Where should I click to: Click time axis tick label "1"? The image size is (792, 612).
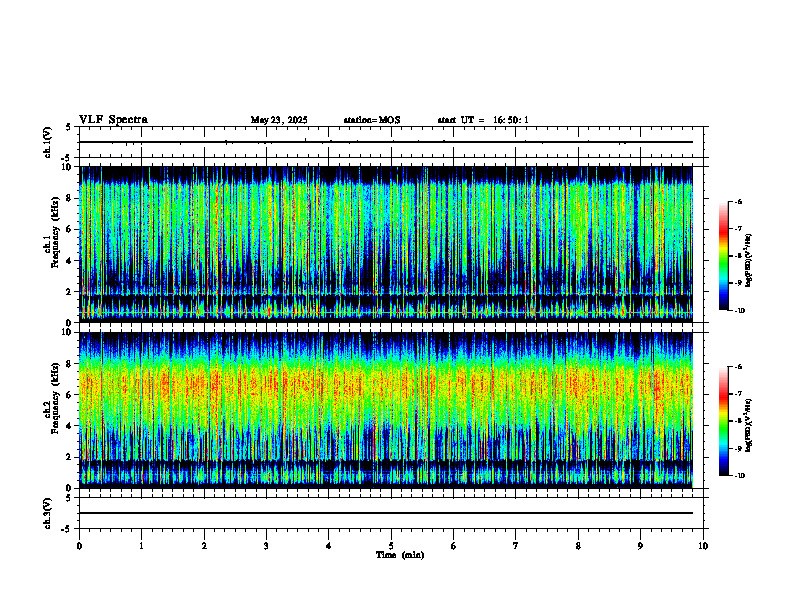pos(141,546)
